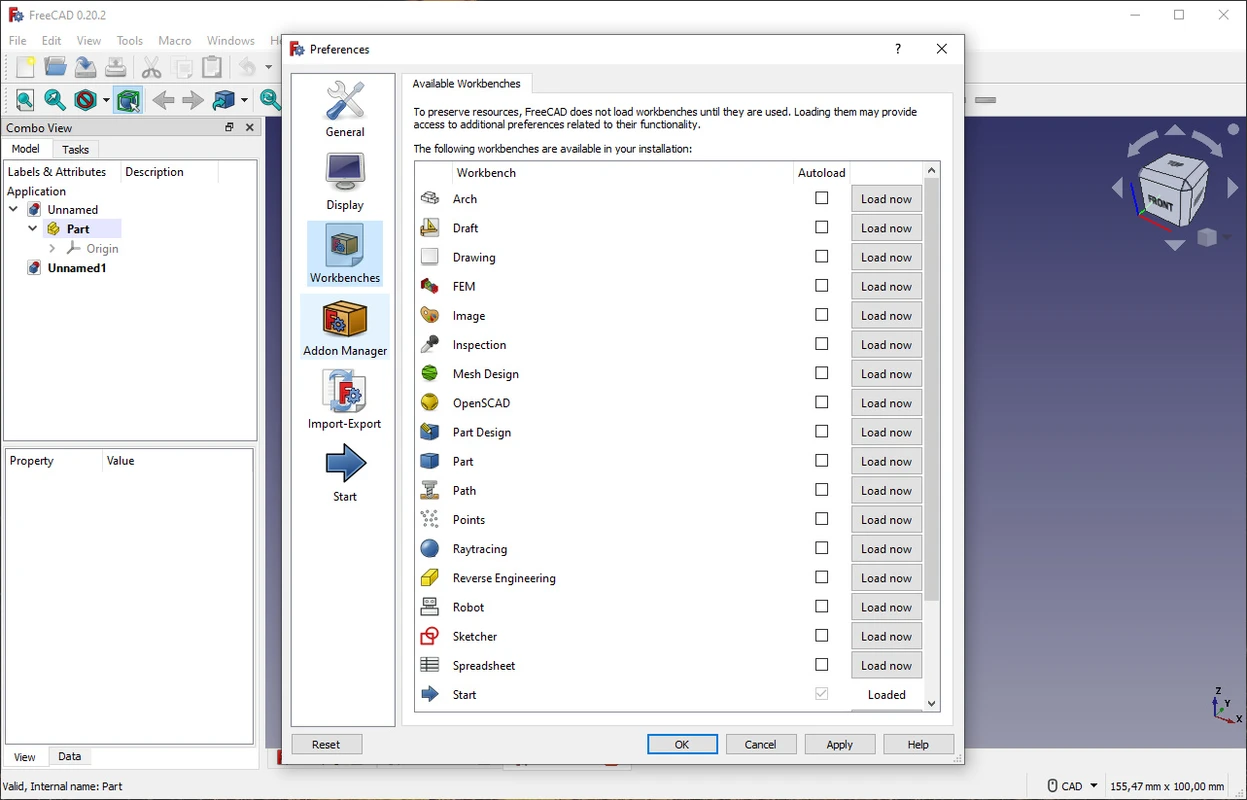Screen dimensions: 1247x800
Task: Enable autoload for Arch workbench
Action: point(822,198)
